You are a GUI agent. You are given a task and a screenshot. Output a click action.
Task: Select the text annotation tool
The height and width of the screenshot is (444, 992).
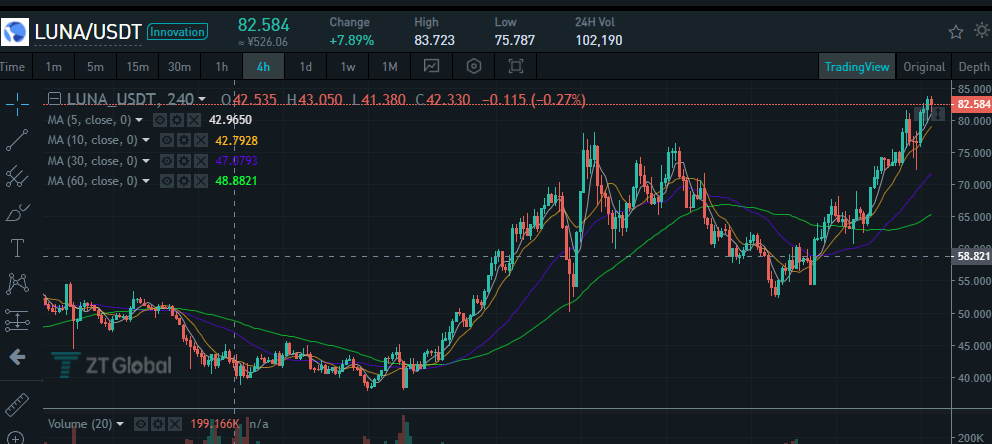17,249
